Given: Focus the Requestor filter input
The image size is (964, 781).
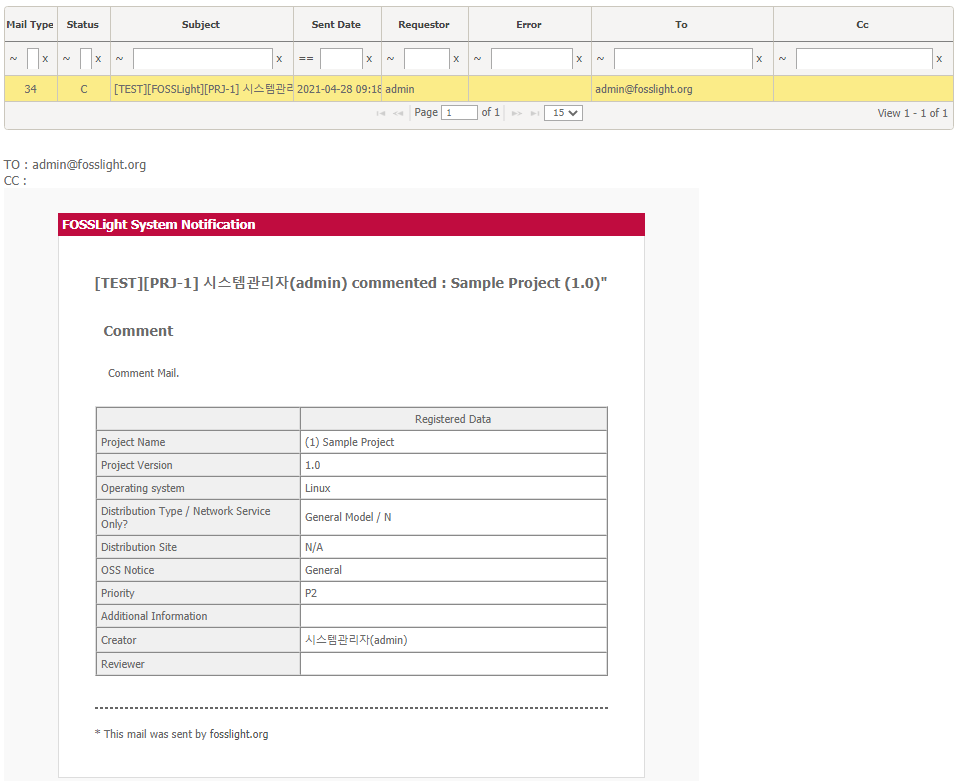Looking at the screenshot, I should (x=427, y=59).
